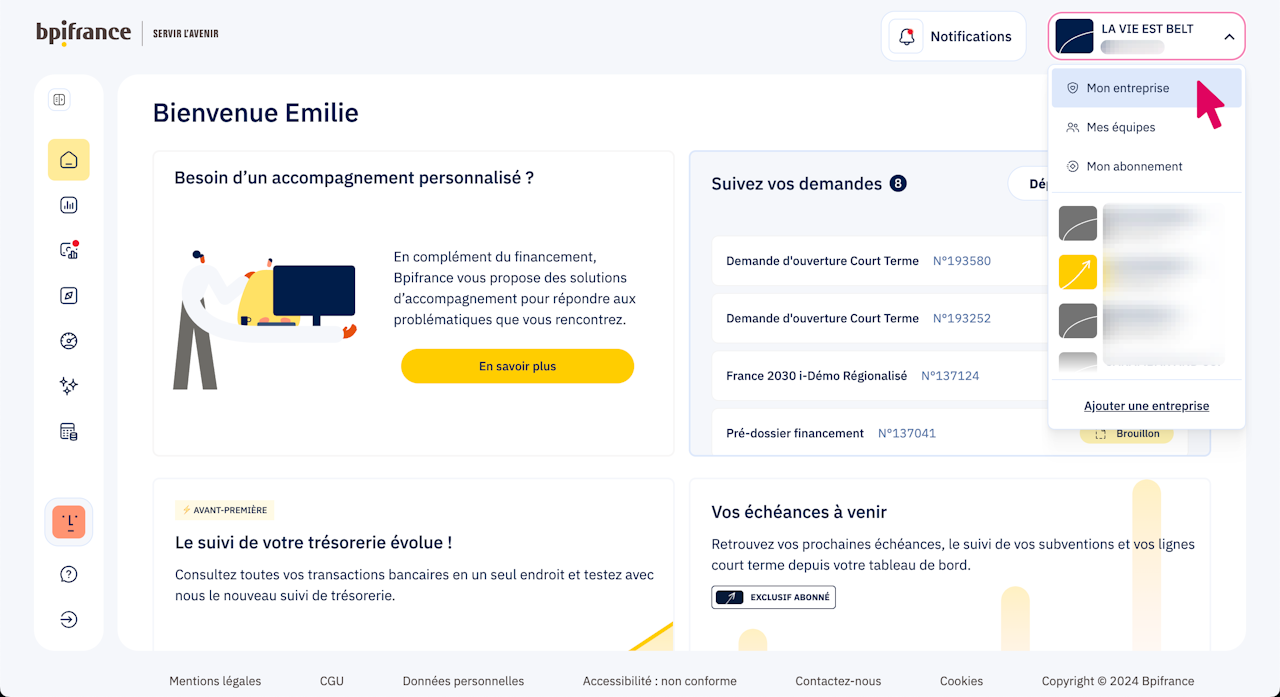Click the home icon in the sidebar

coord(69,160)
